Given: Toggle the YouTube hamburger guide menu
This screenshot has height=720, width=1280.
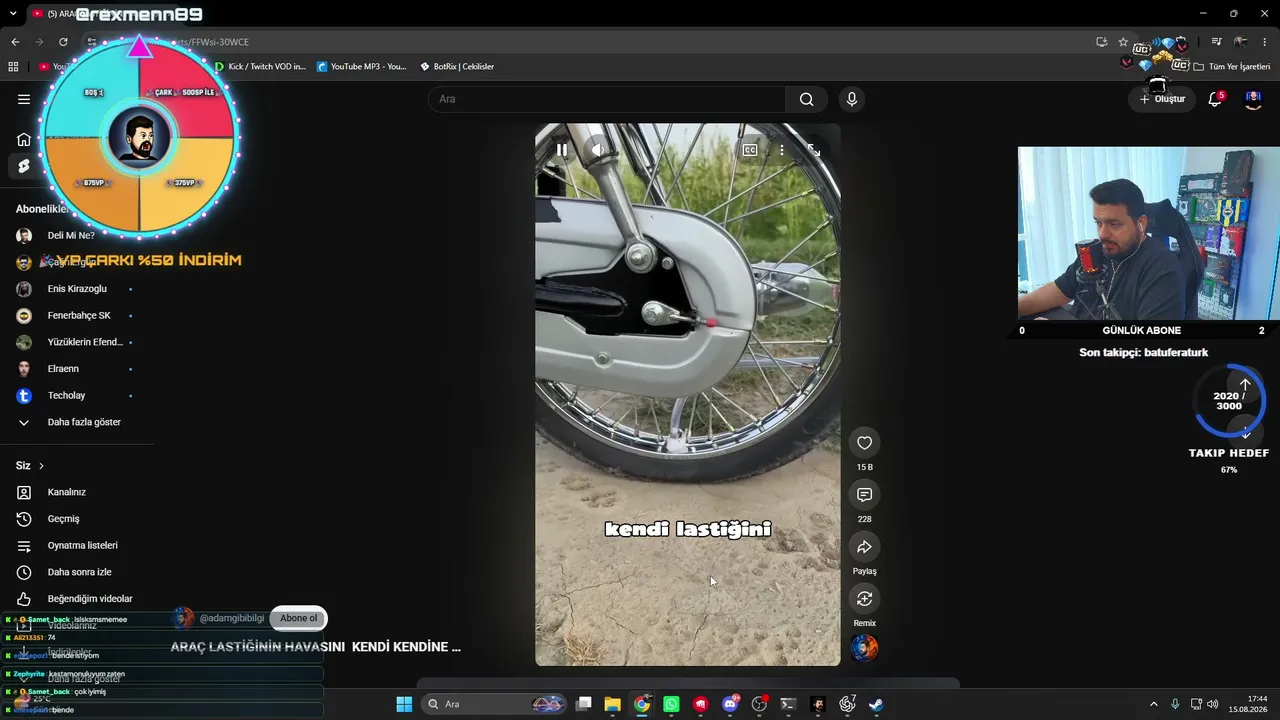Looking at the screenshot, I should pyautogui.click(x=24, y=99).
